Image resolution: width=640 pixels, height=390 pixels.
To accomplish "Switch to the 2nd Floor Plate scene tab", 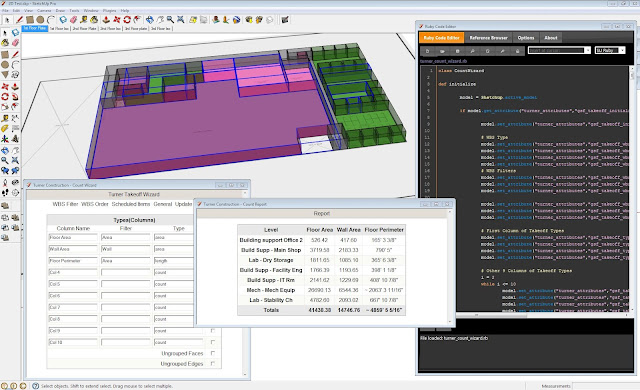I will click(x=84, y=29).
